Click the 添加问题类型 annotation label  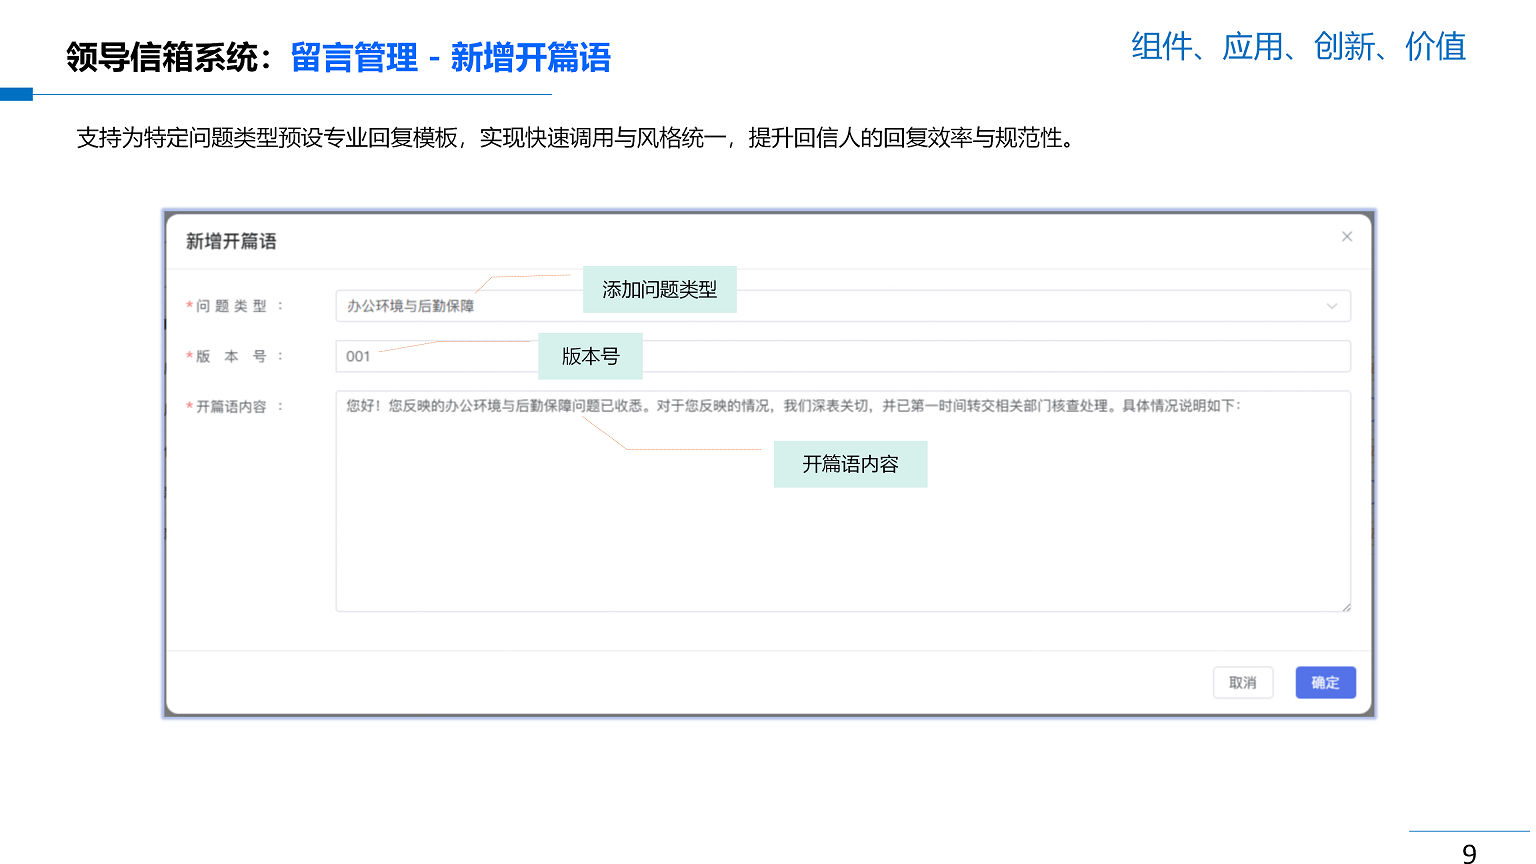(659, 289)
